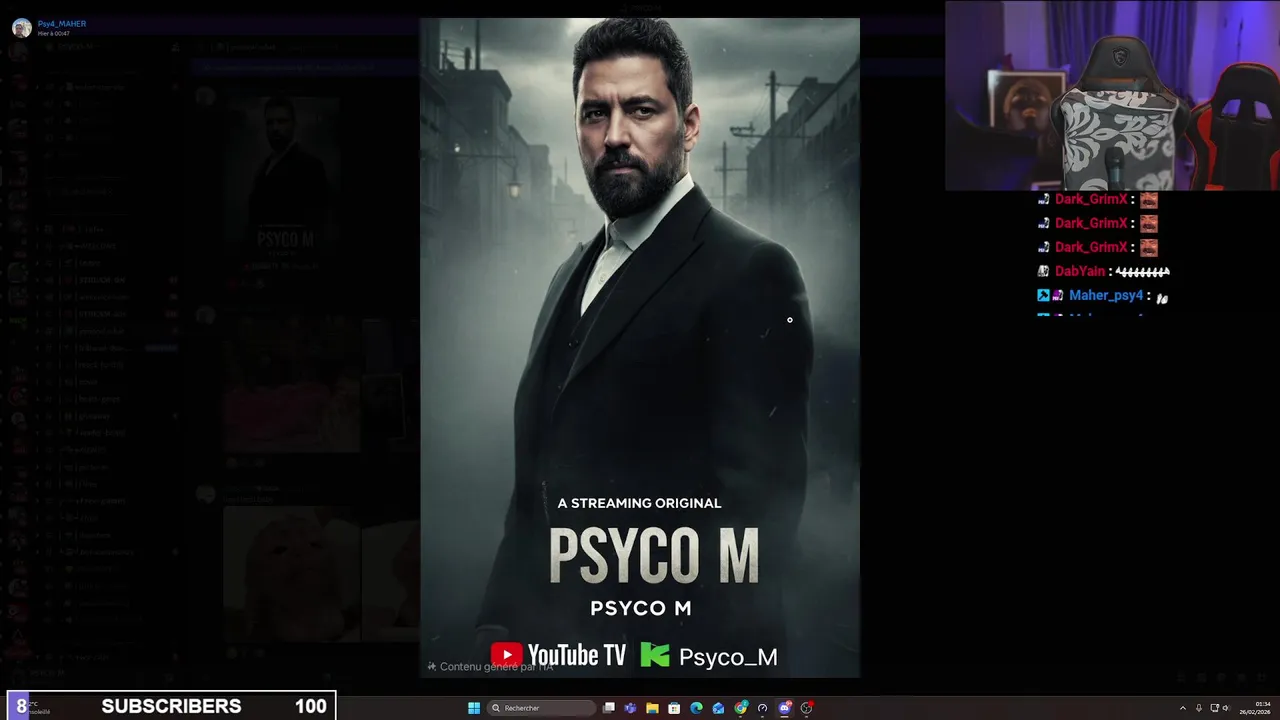Open Task View from the taskbar

click(x=608, y=708)
